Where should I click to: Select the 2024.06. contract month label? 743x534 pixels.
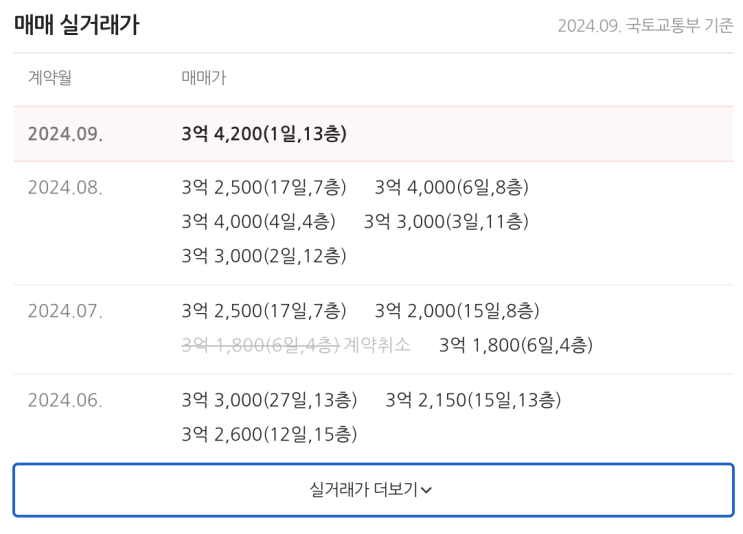click(x=65, y=401)
